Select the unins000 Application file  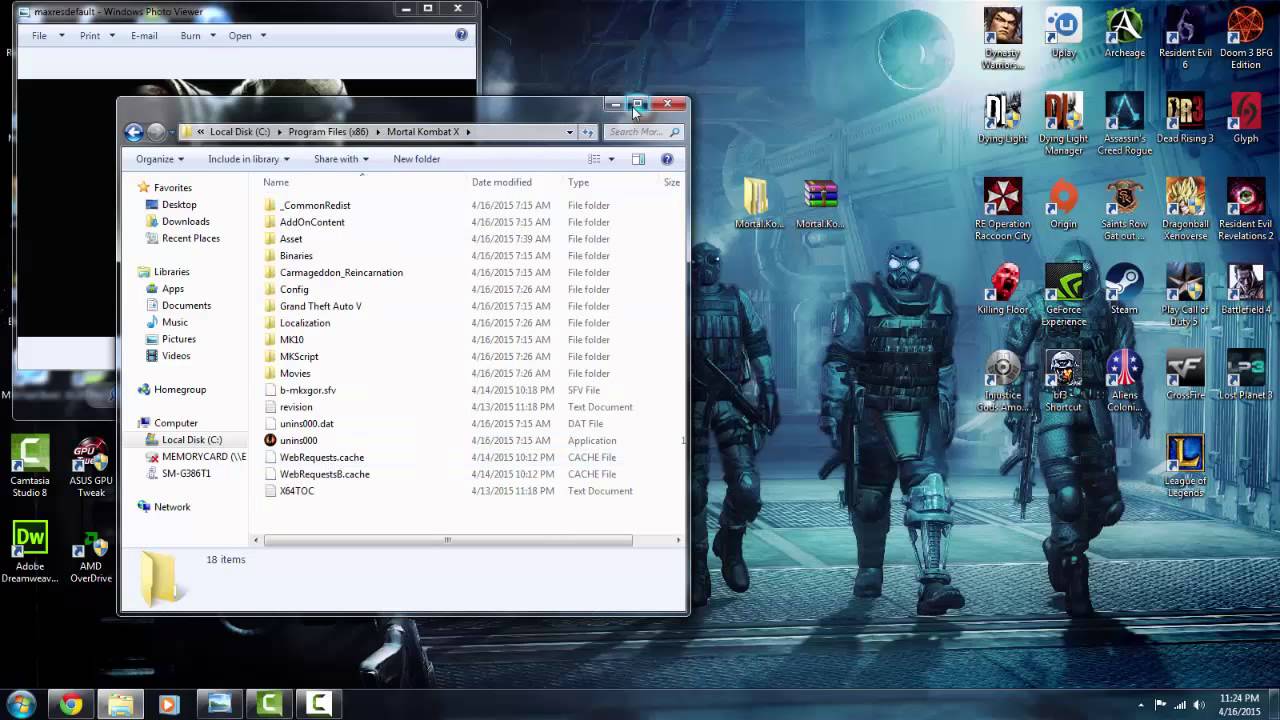[x=298, y=440]
